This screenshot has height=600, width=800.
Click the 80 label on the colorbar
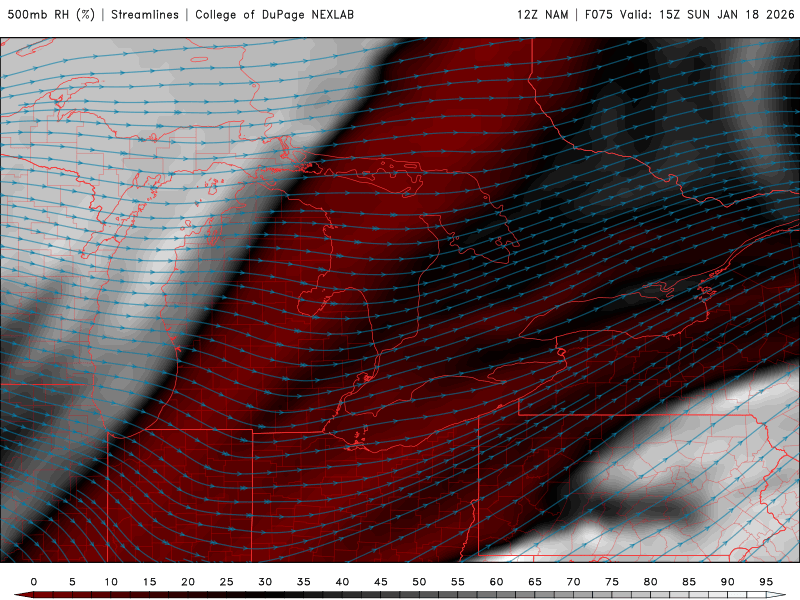pyautogui.click(x=650, y=582)
